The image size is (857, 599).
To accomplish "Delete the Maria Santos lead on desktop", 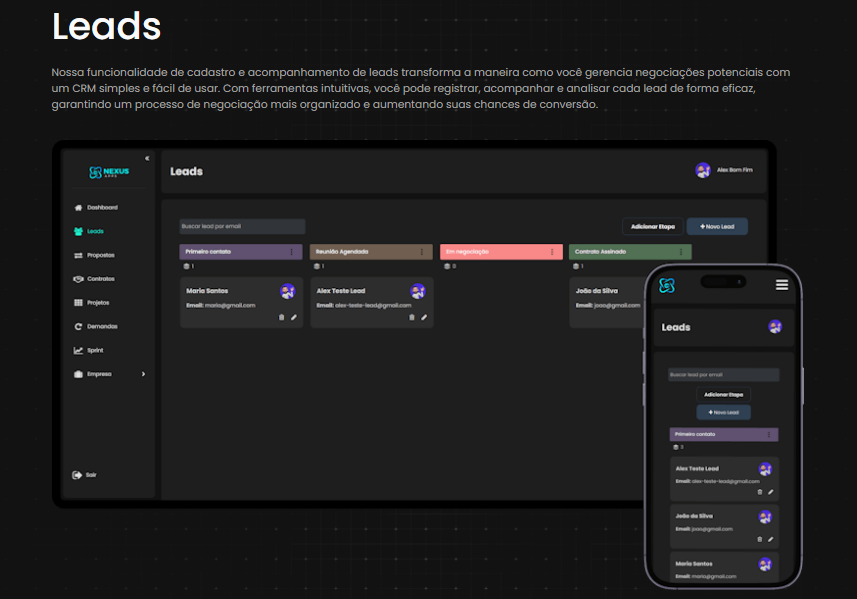I will 281,318.
